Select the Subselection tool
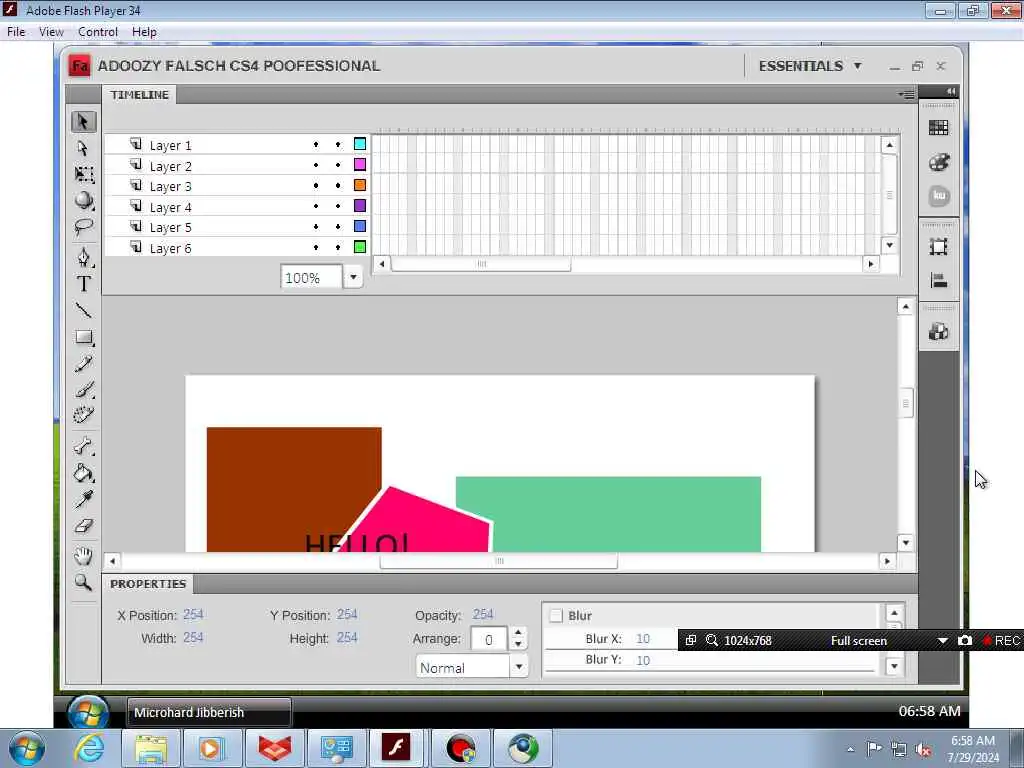Viewport: 1024px width, 768px height. (x=84, y=148)
